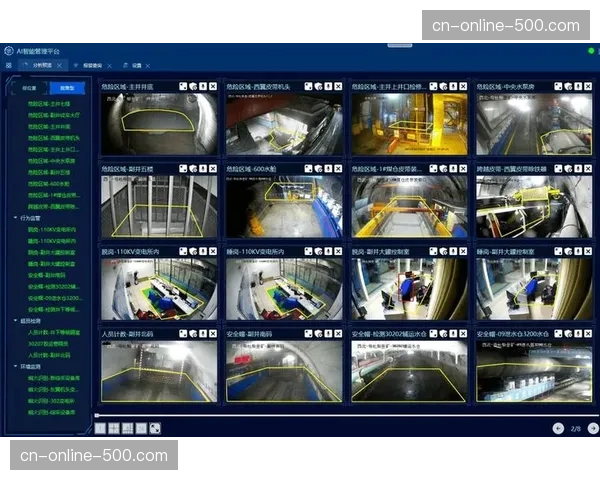The height and width of the screenshot is (480, 600).
Task: Expand view icon on 睡岗-副井大罐控制室 tile
Action: click(x=559, y=251)
